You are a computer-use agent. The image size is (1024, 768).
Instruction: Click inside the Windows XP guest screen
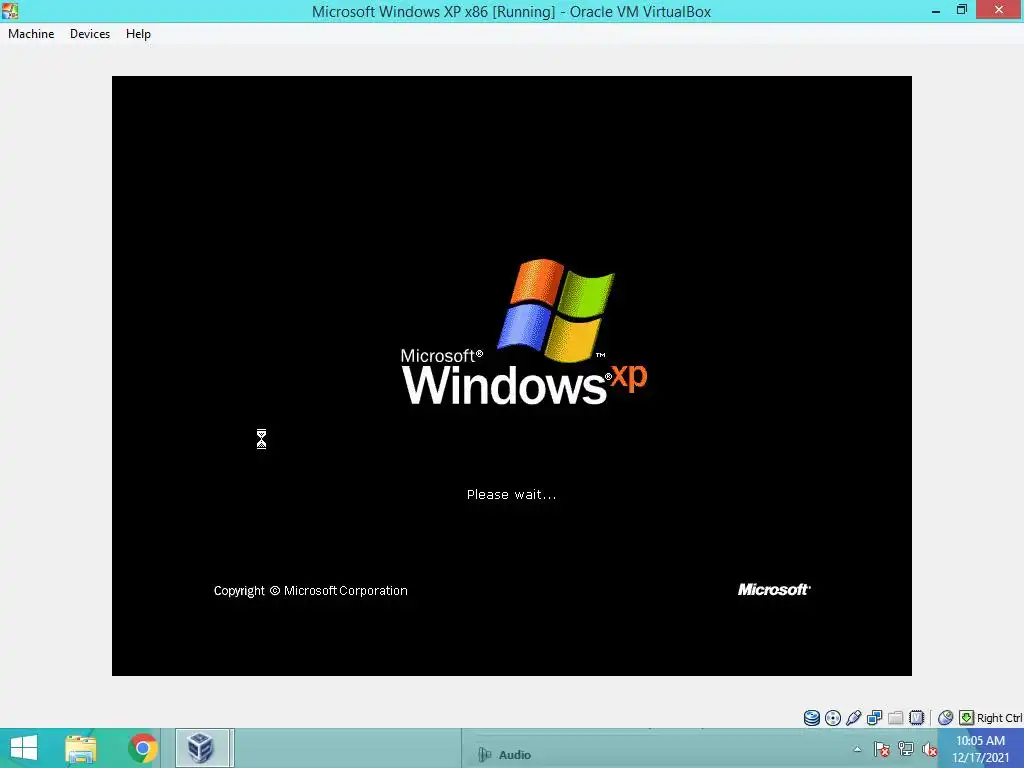click(511, 376)
